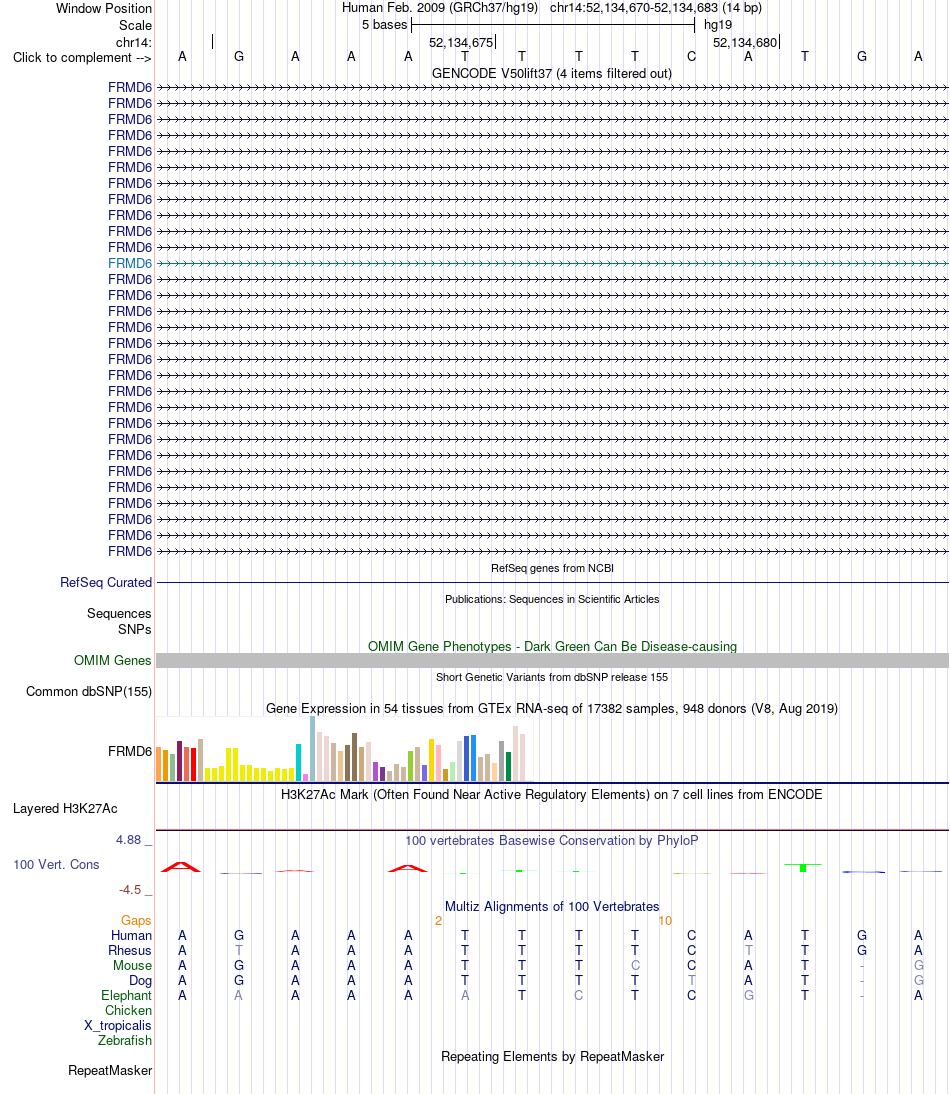950x1094 pixels.
Task: Click 'Publications: Sequences in Scientific Articles' heading
Action: [552, 599]
